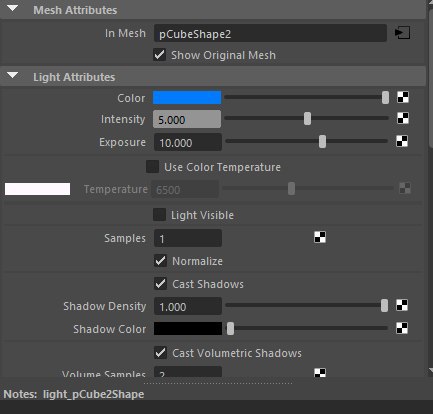Click the Temperature slider handle
Image resolution: width=433 pixels, height=414 pixels.
[291, 188]
